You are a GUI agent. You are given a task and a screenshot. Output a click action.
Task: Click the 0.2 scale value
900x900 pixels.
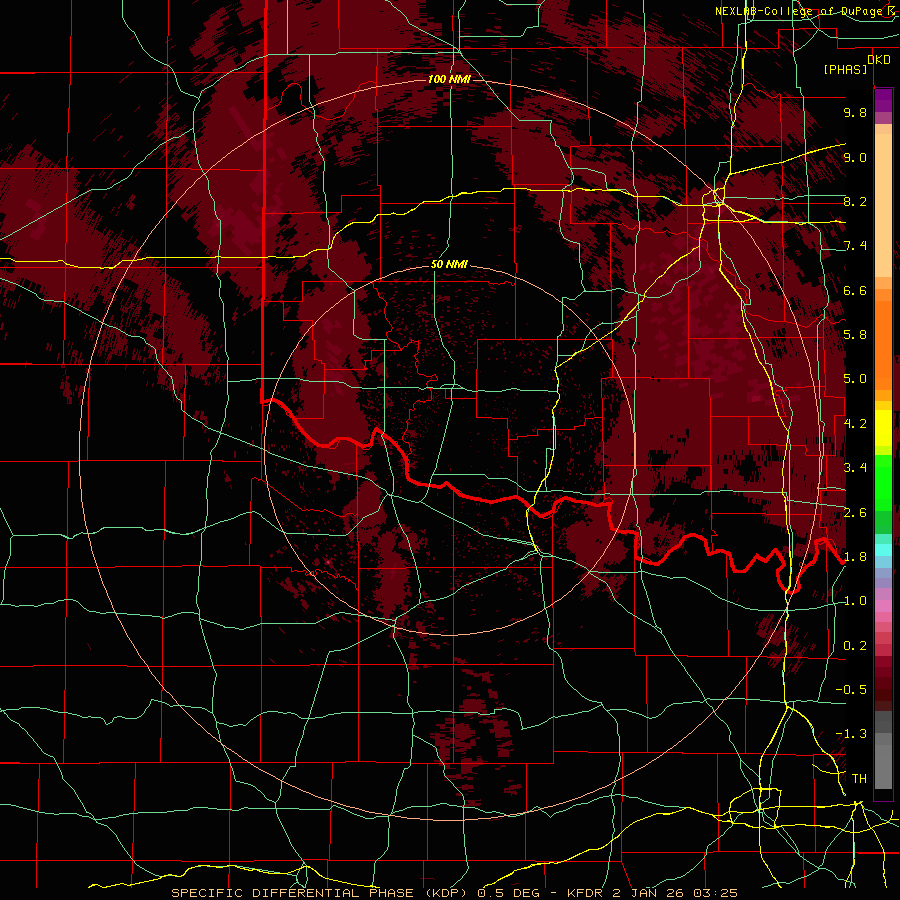coord(855,646)
